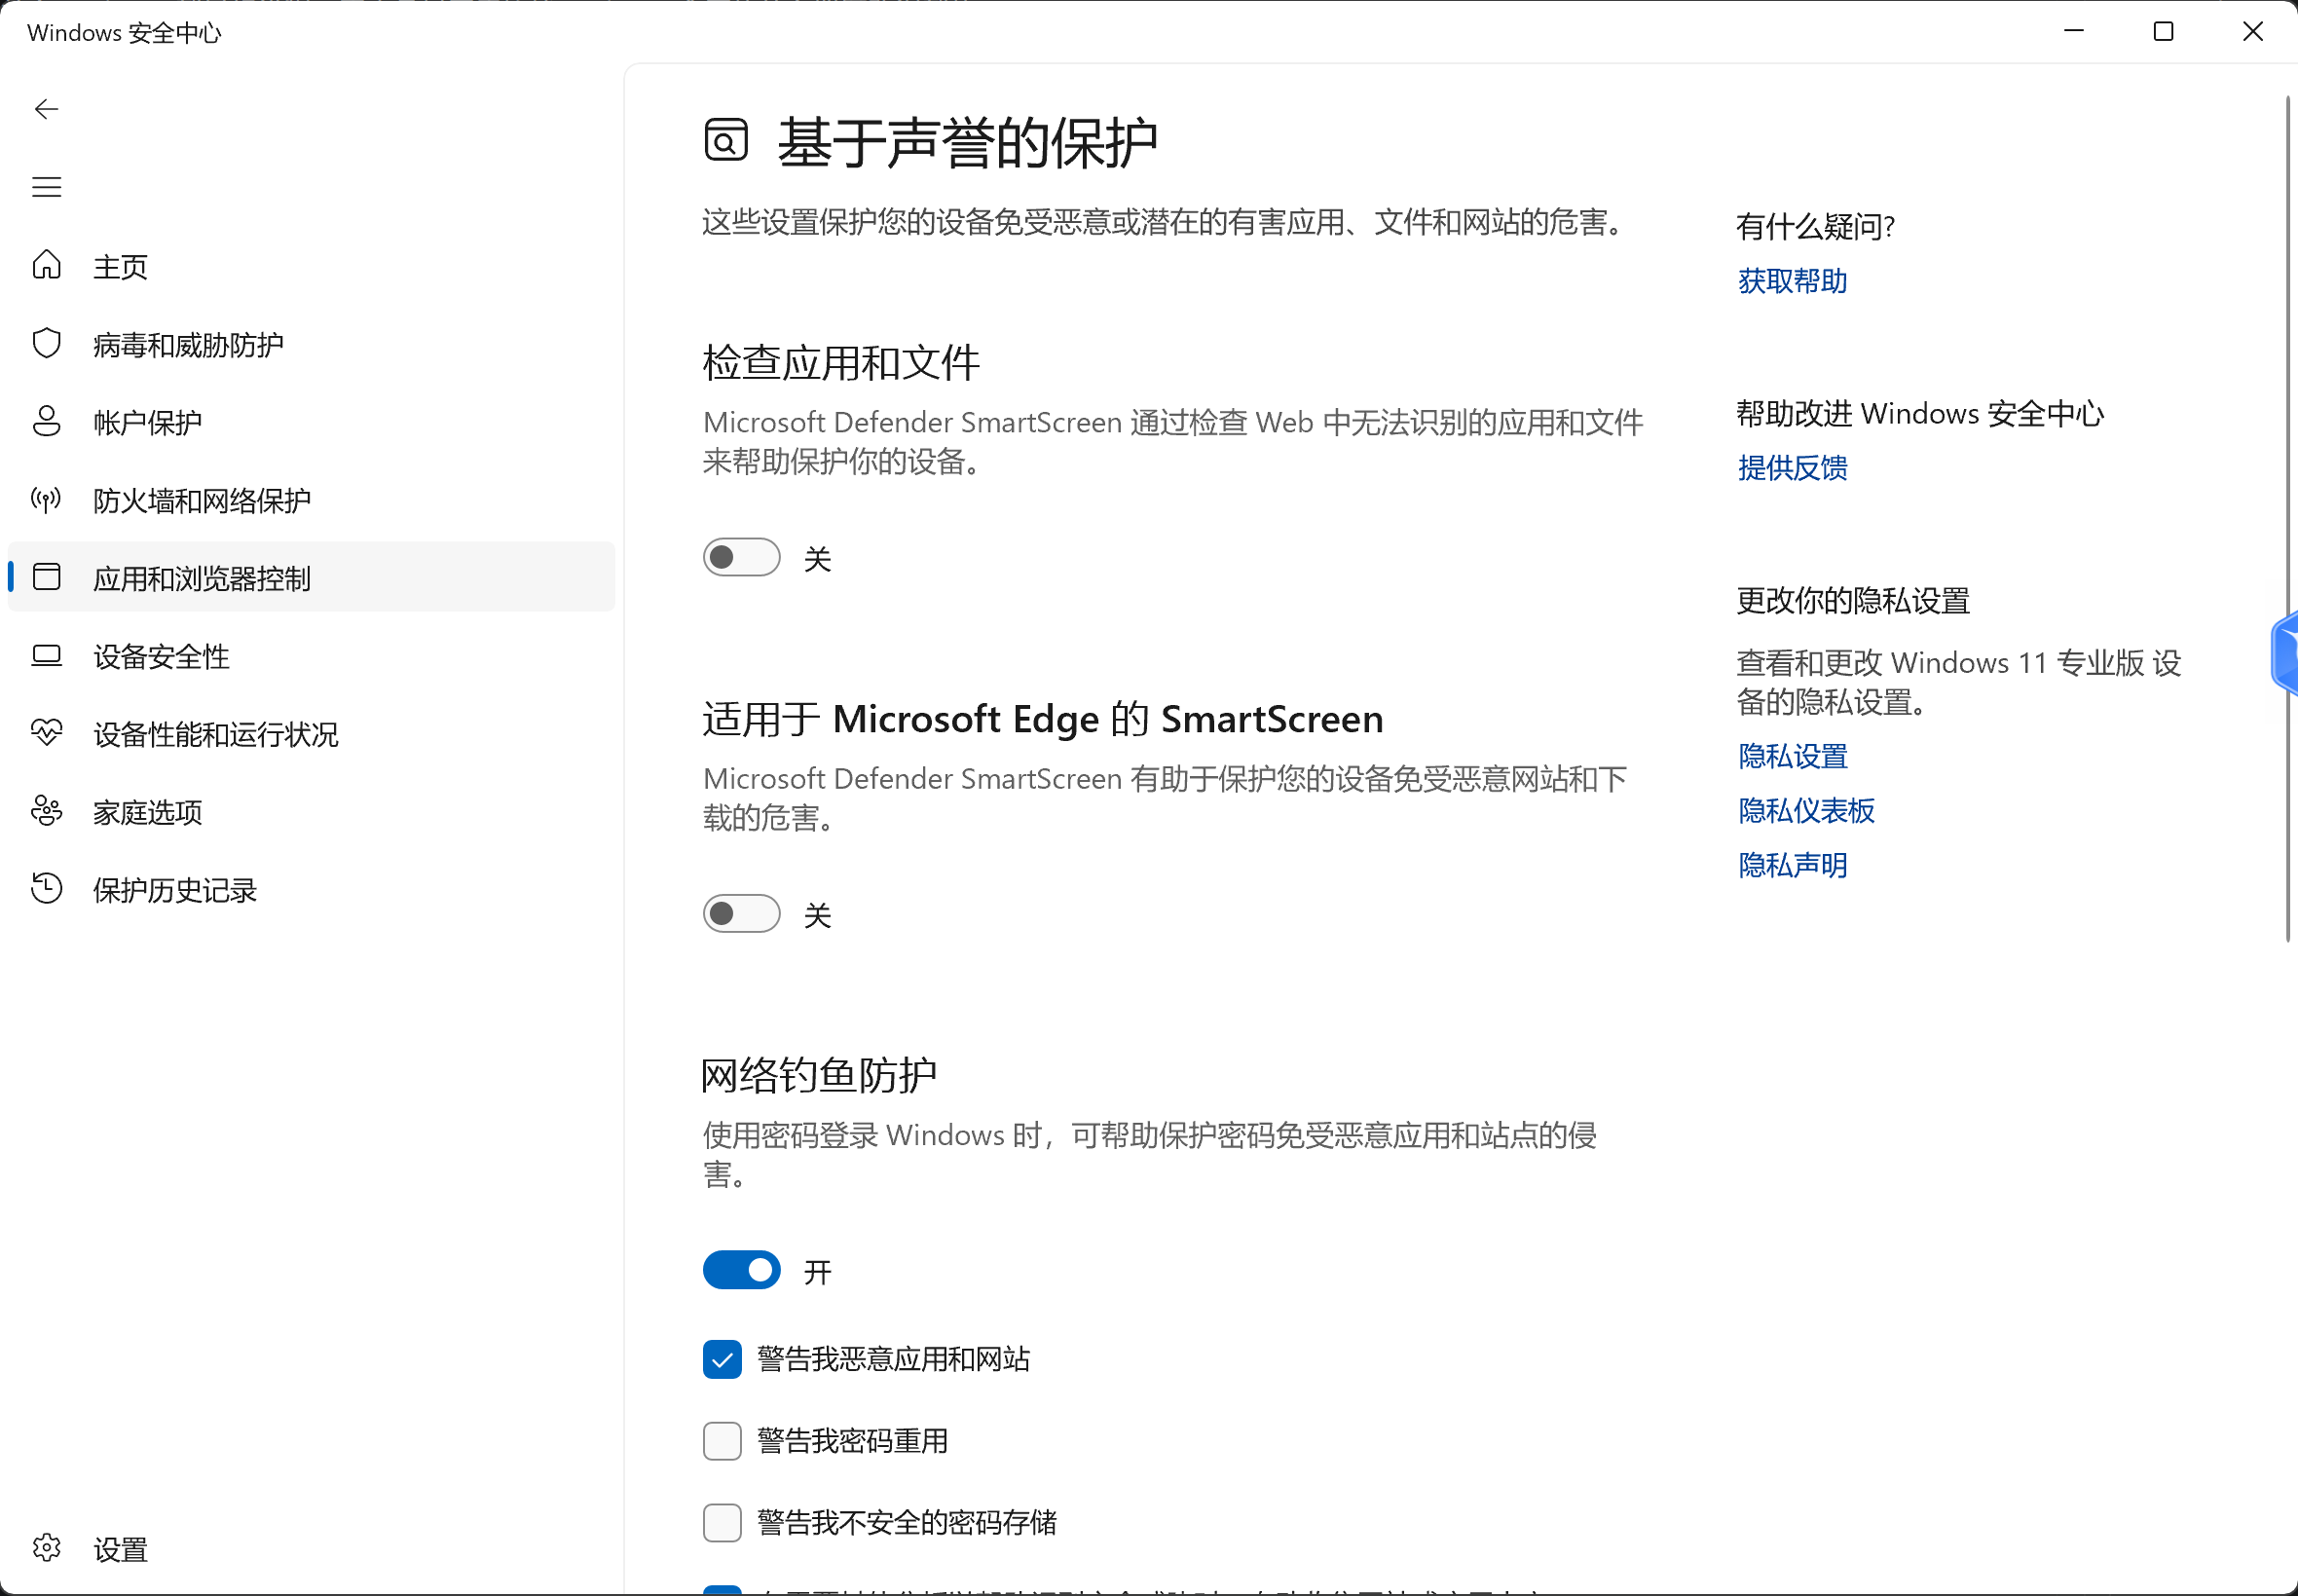Maximize the Windows 安全中心 window
The height and width of the screenshot is (1596, 2298).
[x=2163, y=31]
